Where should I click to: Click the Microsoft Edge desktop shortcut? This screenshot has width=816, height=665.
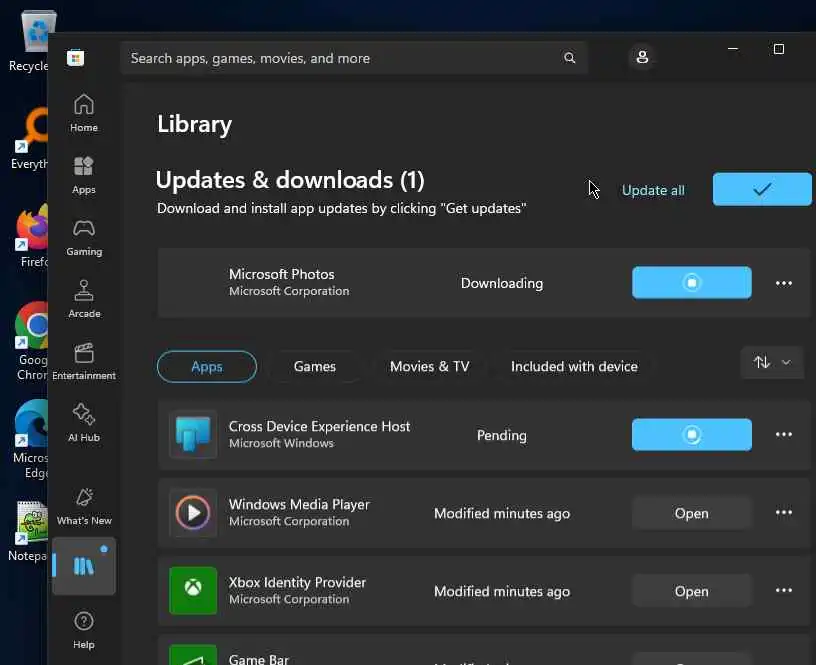(31, 440)
